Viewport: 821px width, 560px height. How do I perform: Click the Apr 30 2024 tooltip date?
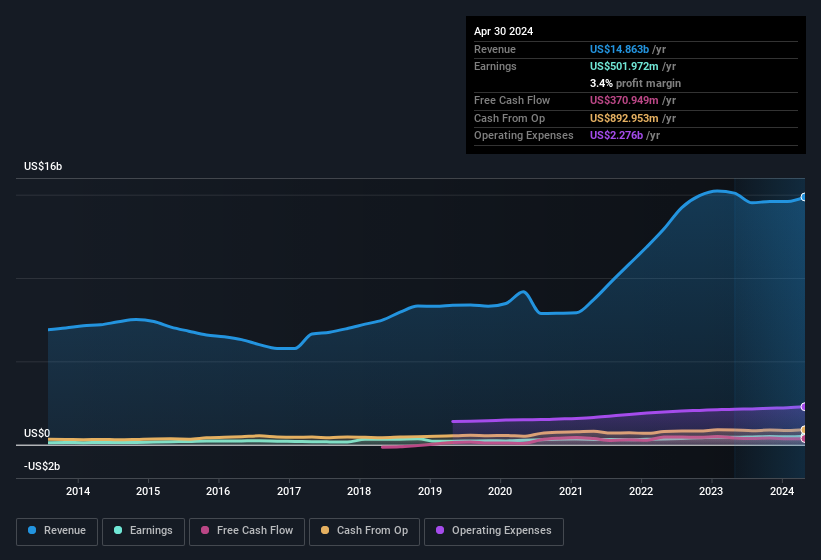tap(503, 31)
